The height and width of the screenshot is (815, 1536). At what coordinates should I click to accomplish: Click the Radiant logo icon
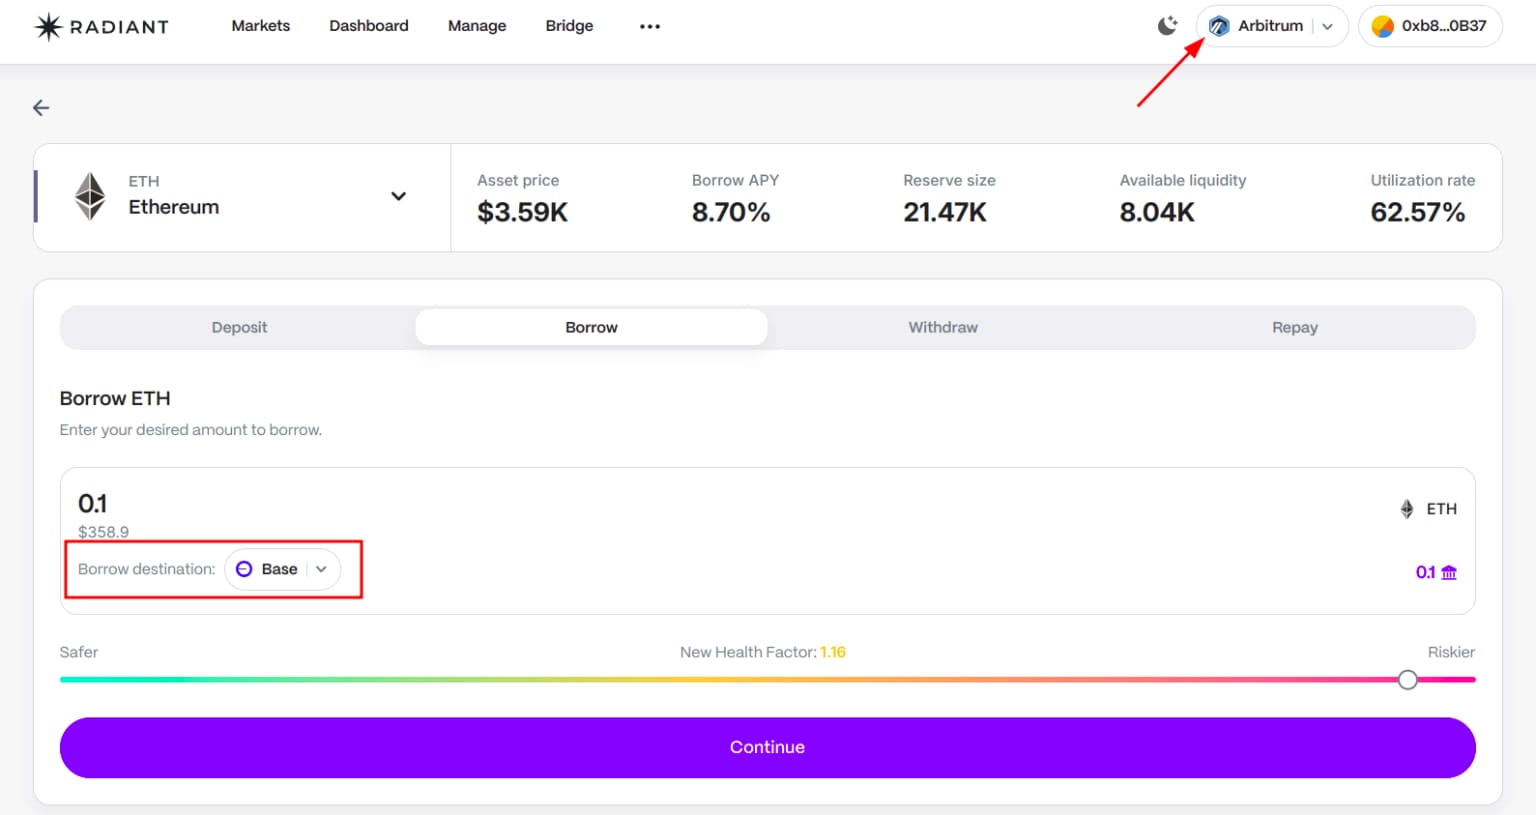coord(48,27)
